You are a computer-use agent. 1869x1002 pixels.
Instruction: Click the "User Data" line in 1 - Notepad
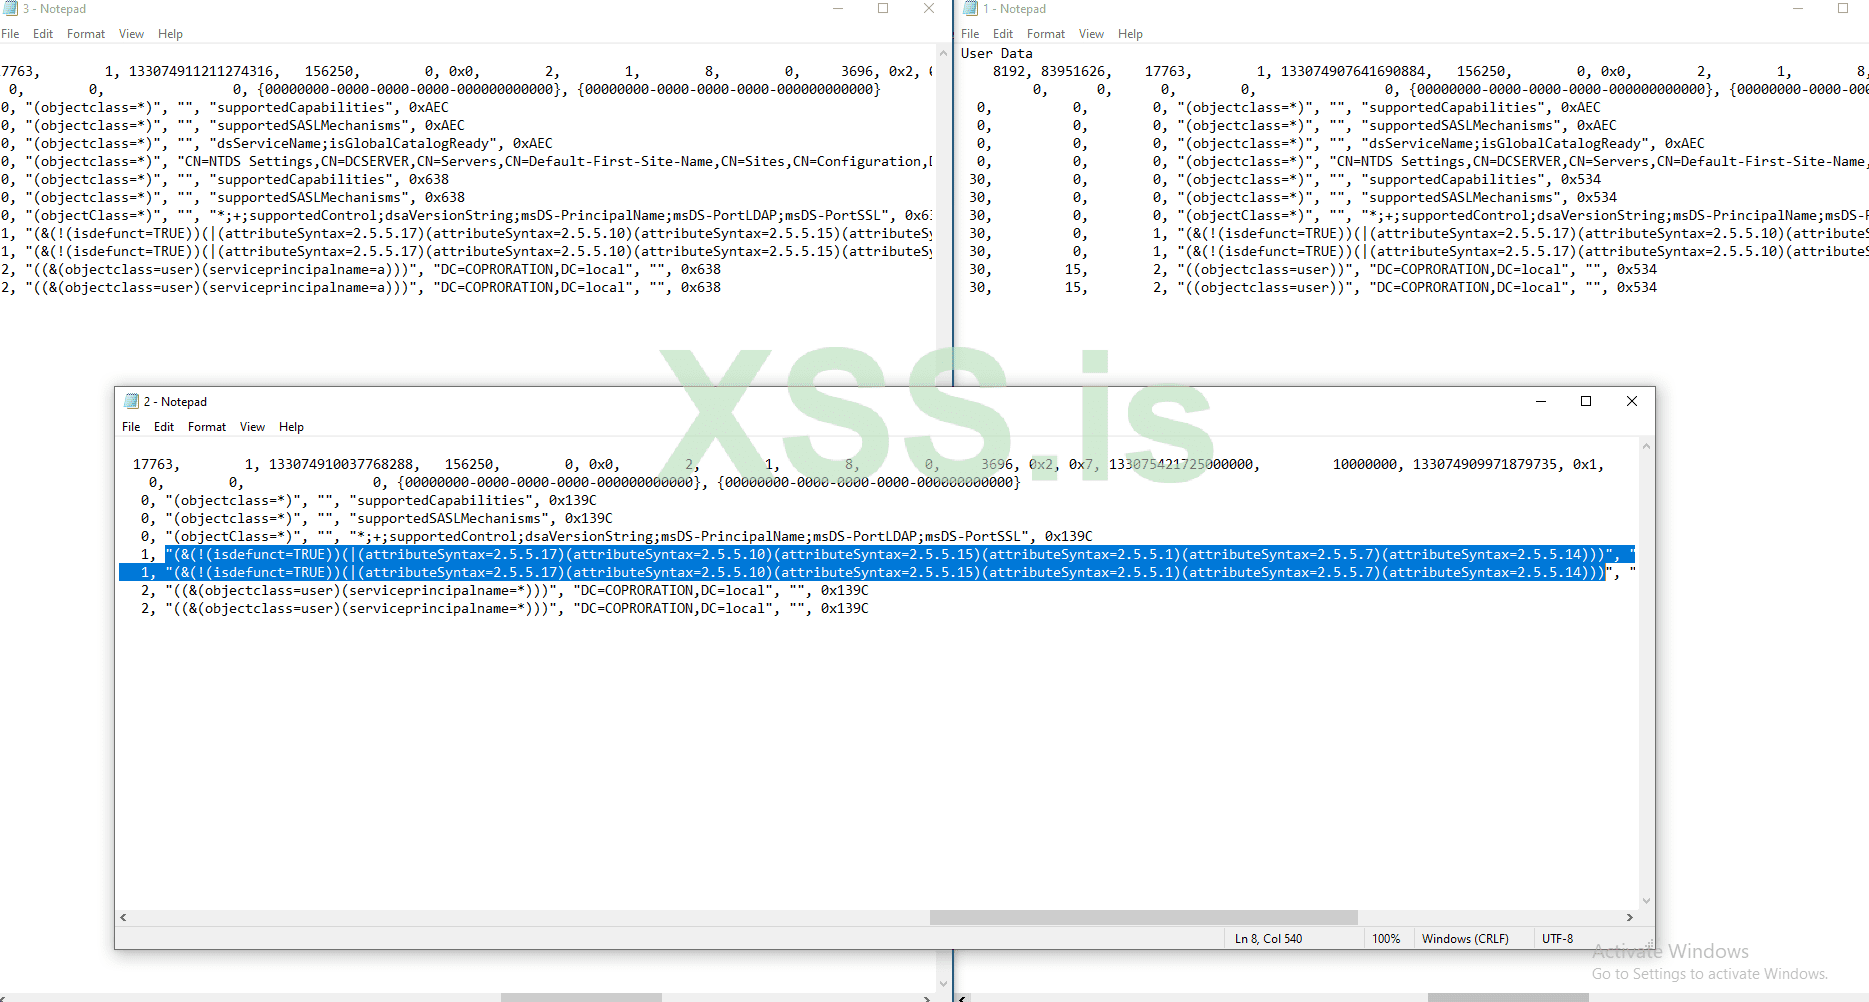pos(996,54)
